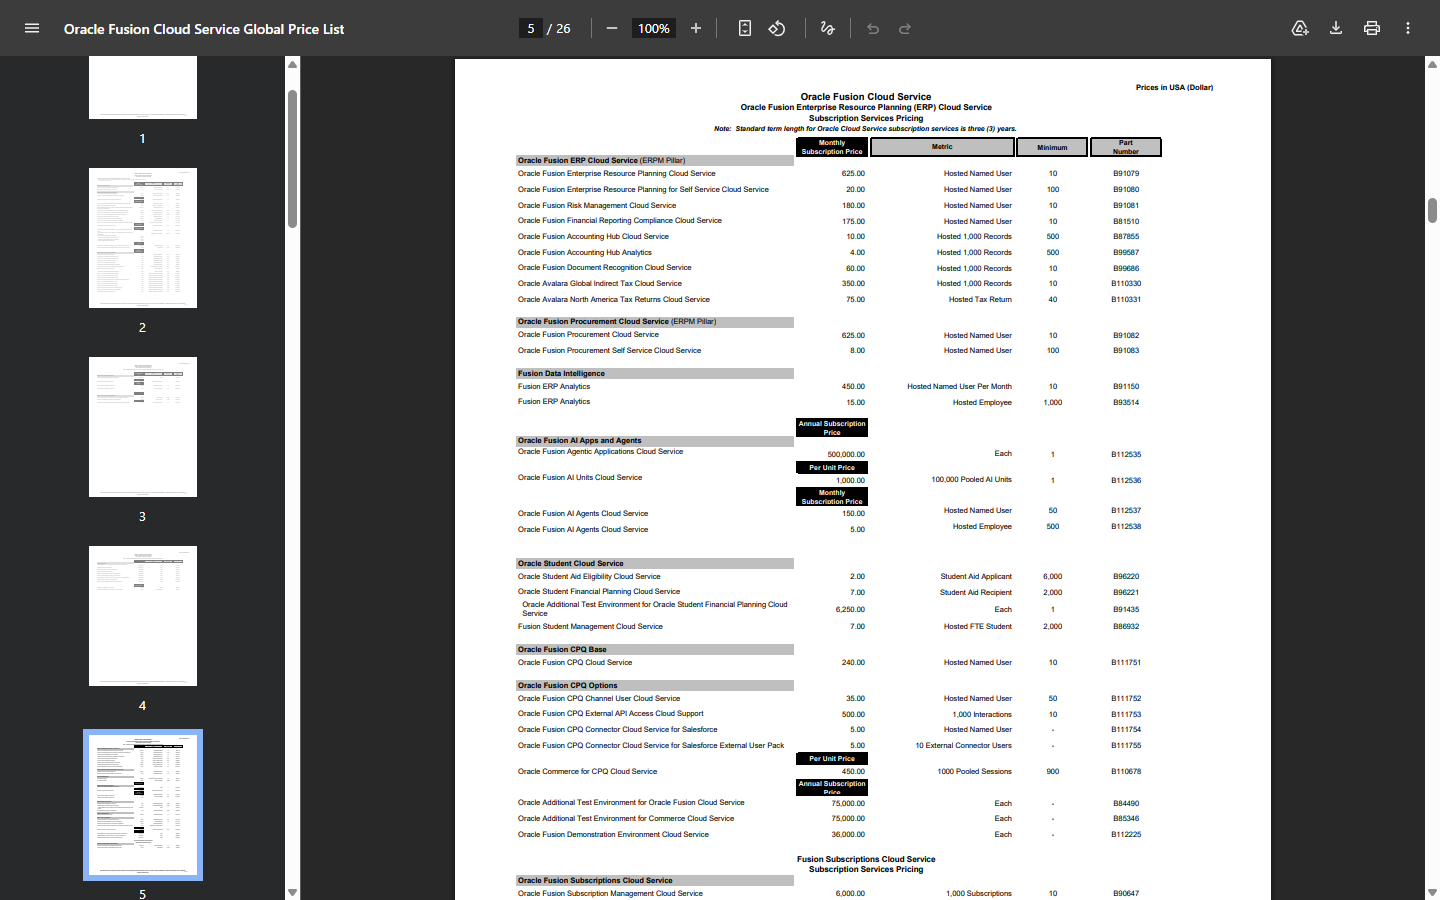This screenshot has width=1440, height=900.
Task: Edit the 100% zoom level field
Action: click(654, 28)
